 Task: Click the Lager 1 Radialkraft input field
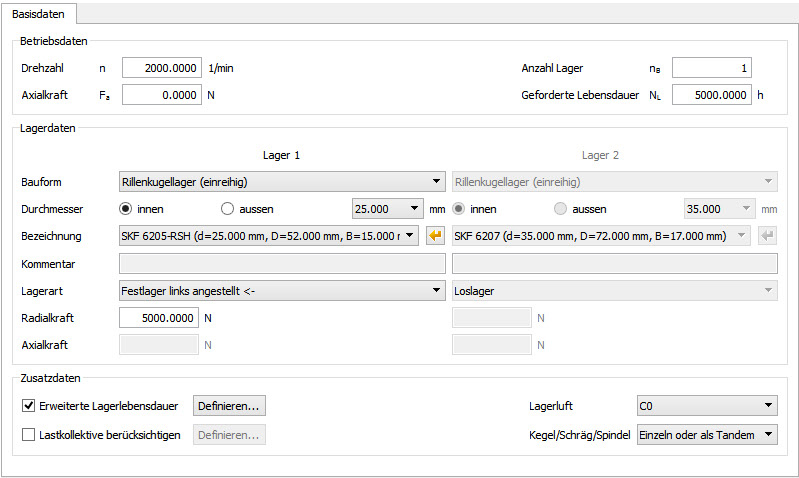pyautogui.click(x=159, y=317)
